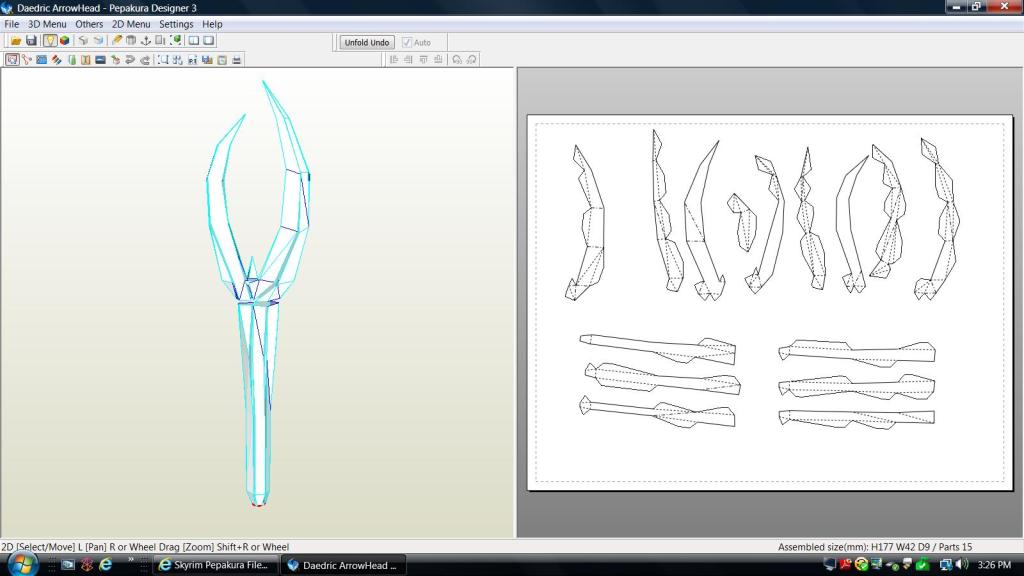Viewport: 1024px width, 576px height.
Task: Click the align top parts icon
Action: tap(423, 59)
